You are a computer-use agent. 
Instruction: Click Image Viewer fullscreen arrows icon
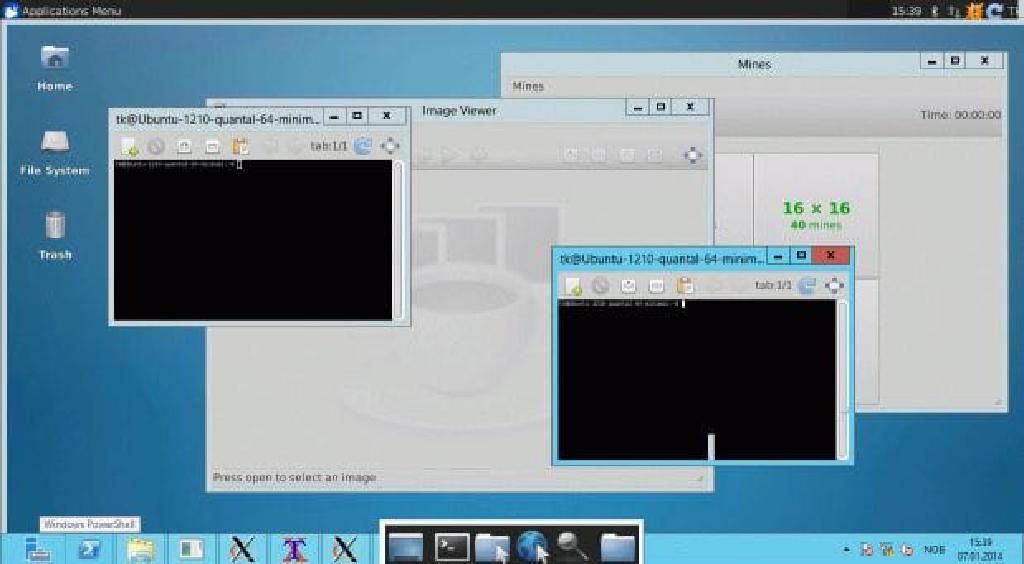(x=693, y=155)
